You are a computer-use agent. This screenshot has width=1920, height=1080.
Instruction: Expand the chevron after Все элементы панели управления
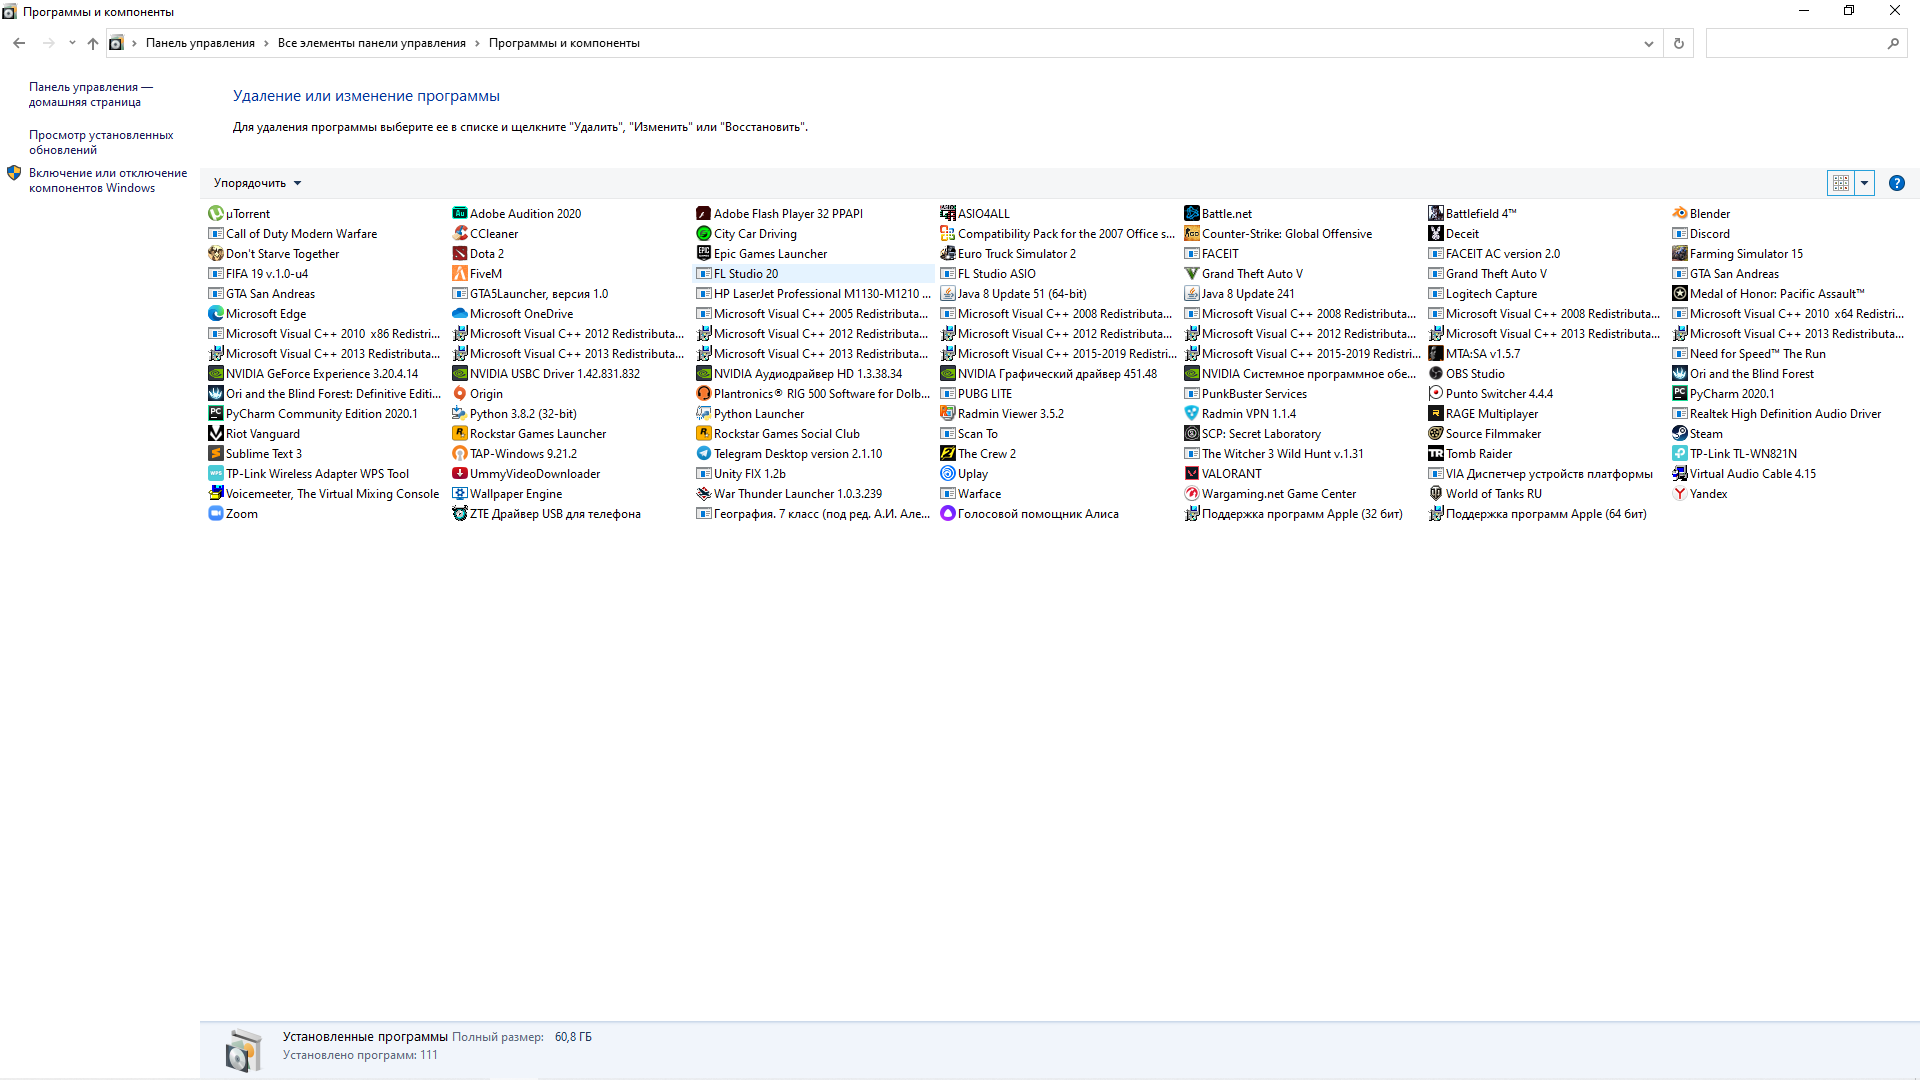click(477, 43)
